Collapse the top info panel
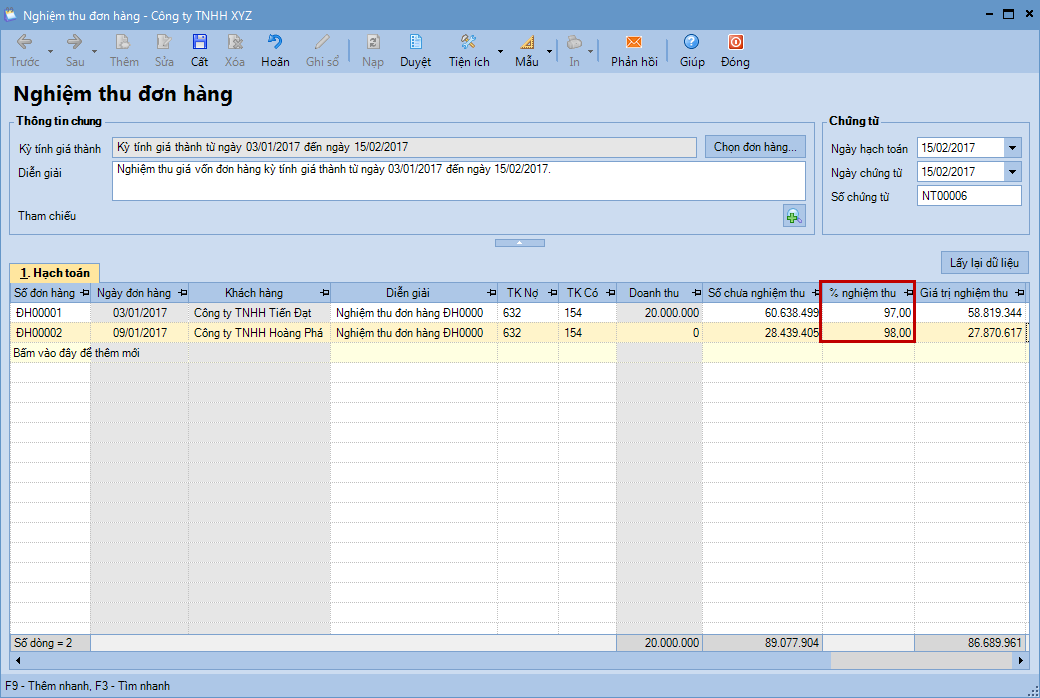The width and height of the screenshot is (1040, 698). coord(520,243)
